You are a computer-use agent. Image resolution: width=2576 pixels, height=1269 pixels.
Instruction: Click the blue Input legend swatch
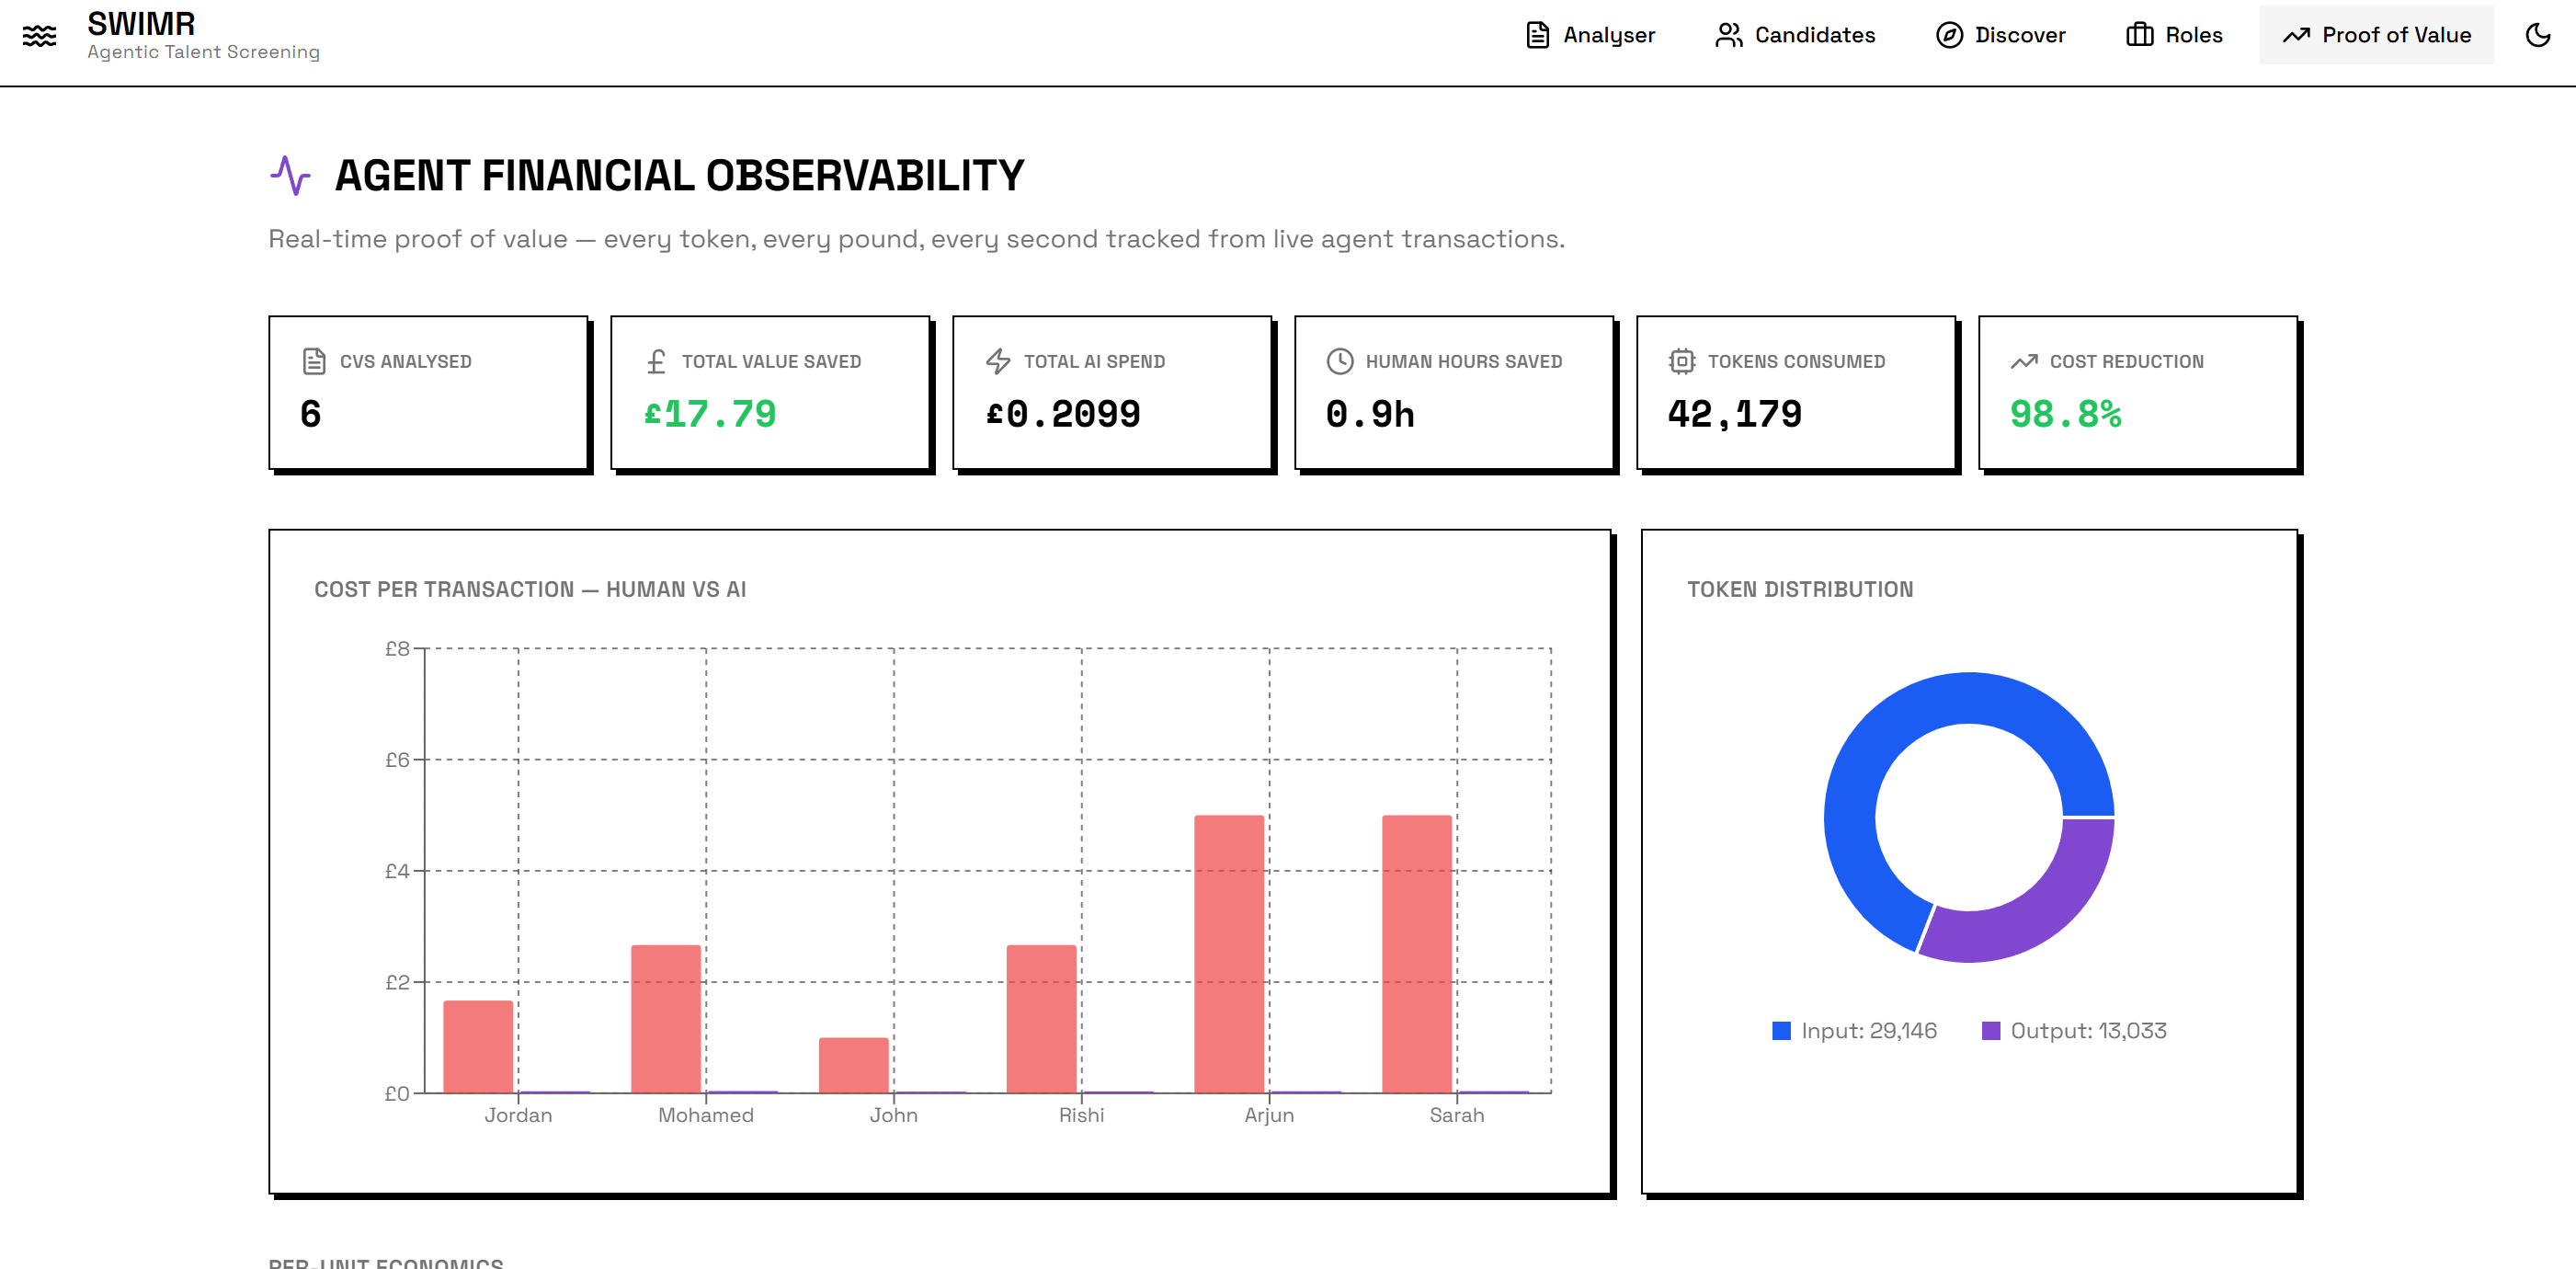(1781, 1031)
